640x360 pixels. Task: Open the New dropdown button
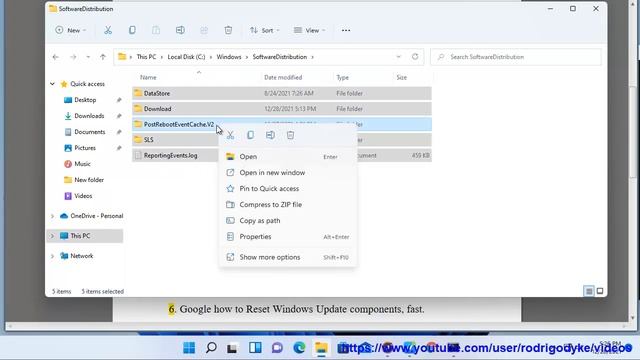point(71,30)
